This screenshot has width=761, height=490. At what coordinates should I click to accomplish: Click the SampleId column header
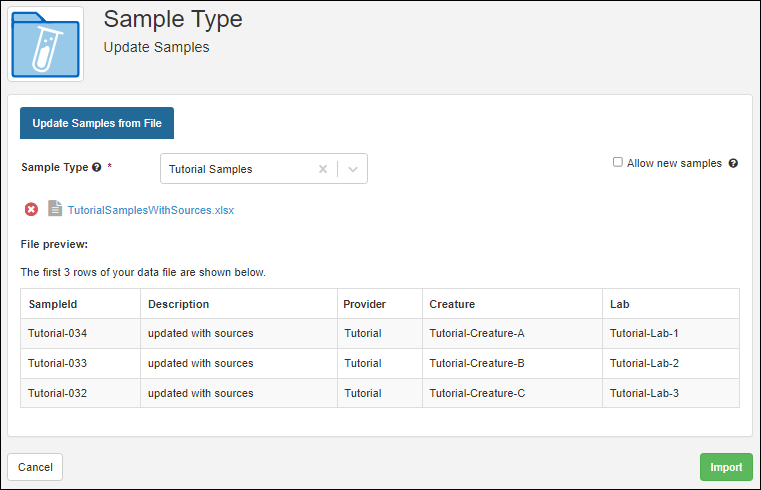[46, 304]
